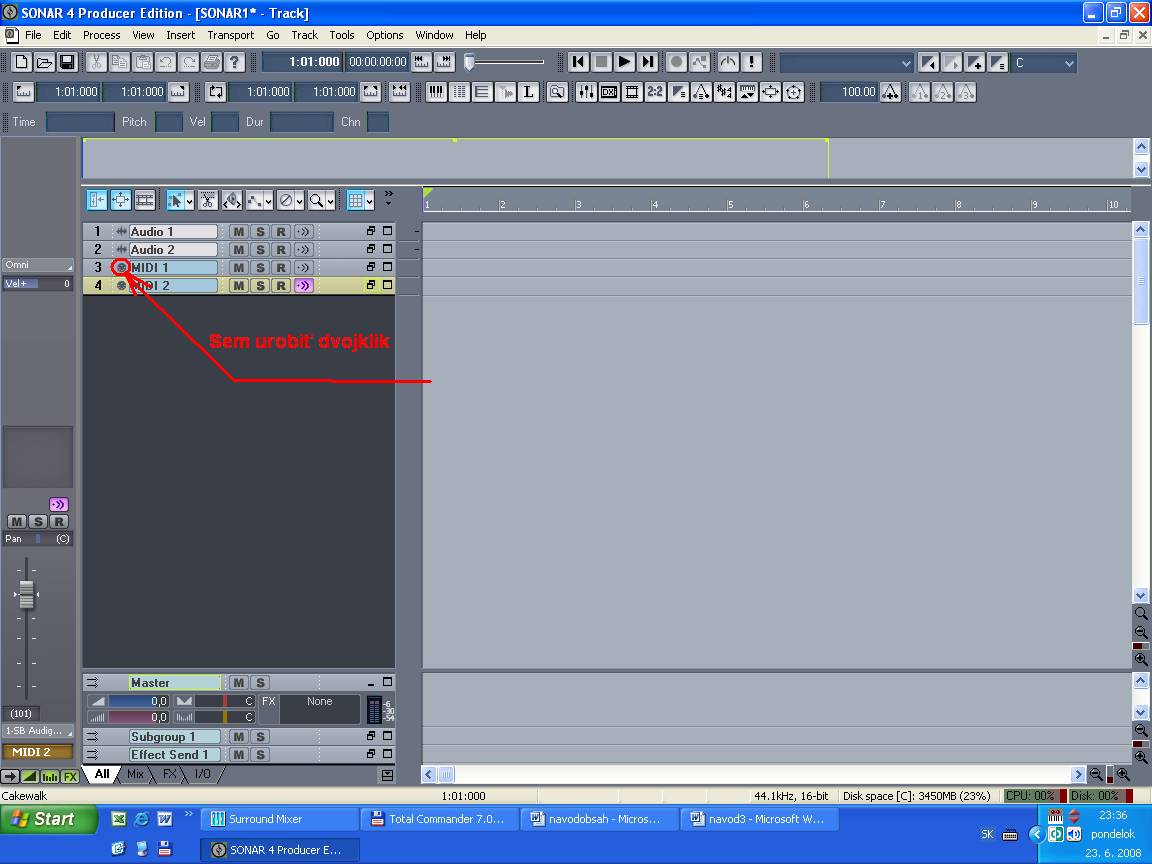Viewport: 1152px width, 864px height.
Task: Click the MIDI 2 track name button in inspector
Action: pyautogui.click(x=37, y=752)
